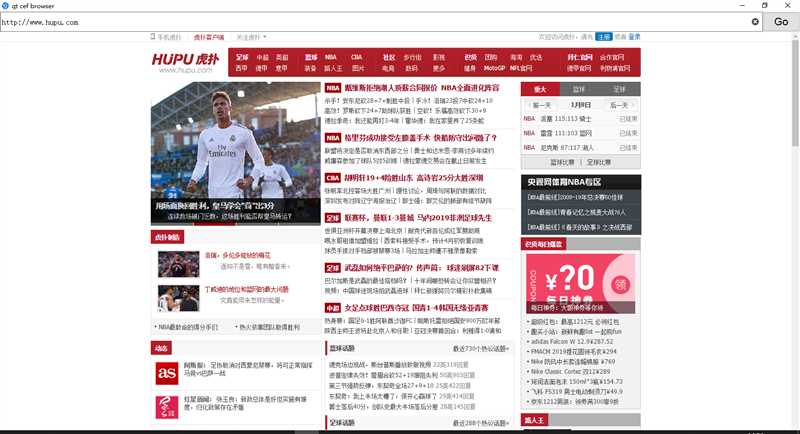This screenshot has height=434, width=800.
Task: Open the 篮球 item in red navigation bar
Action: 311,57
